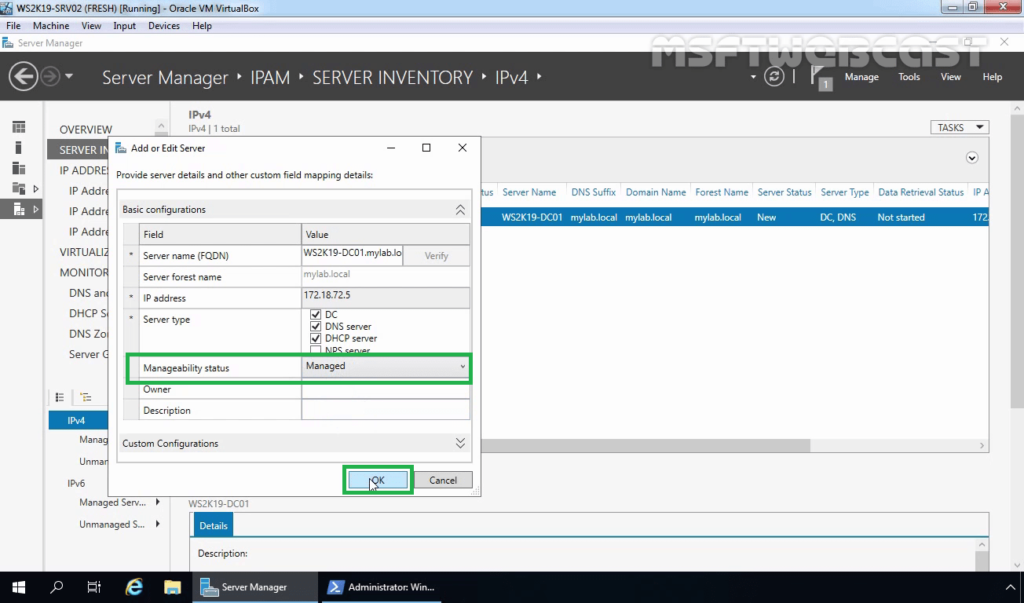Screen dimensions: 1024x603
Task: Refresh Server Manager with the refresh icon
Action: 774,76
